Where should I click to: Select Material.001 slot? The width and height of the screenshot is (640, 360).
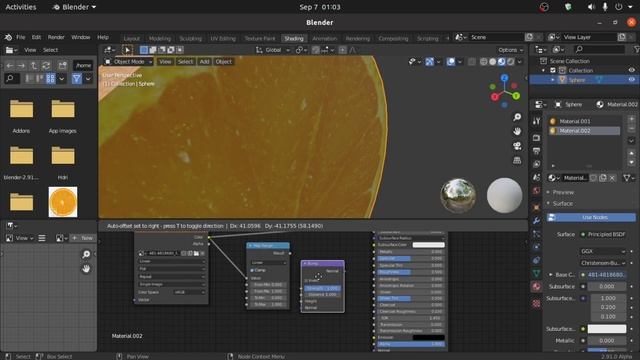tap(584, 121)
